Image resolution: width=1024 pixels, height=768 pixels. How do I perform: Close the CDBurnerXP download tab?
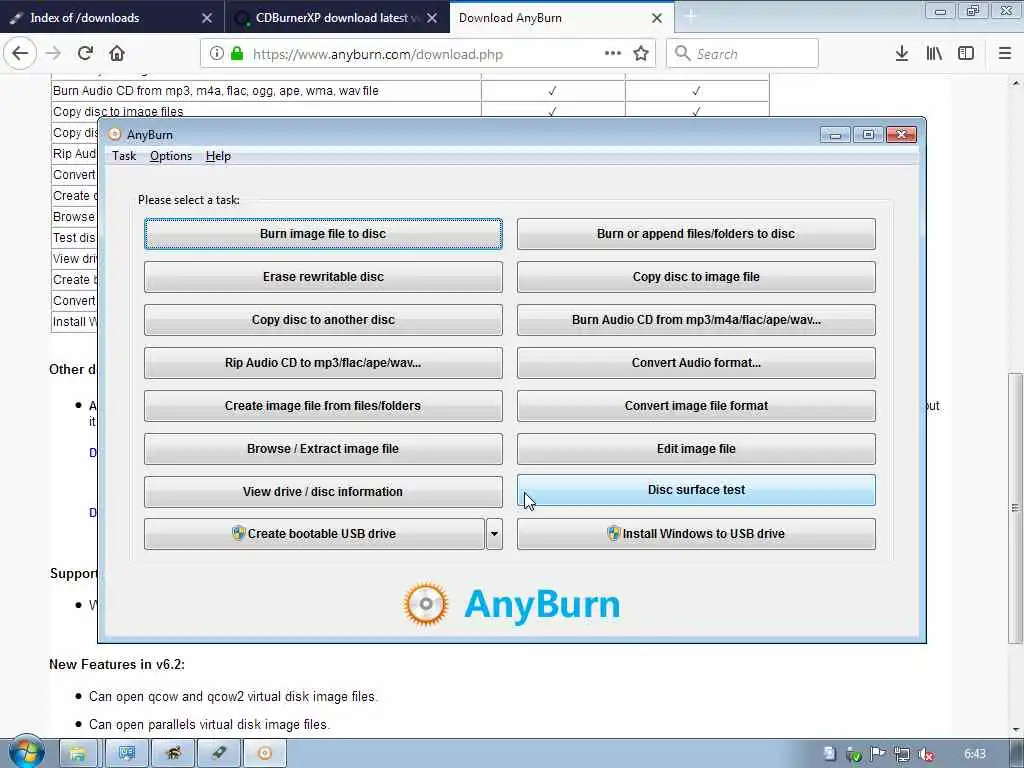click(x=432, y=18)
